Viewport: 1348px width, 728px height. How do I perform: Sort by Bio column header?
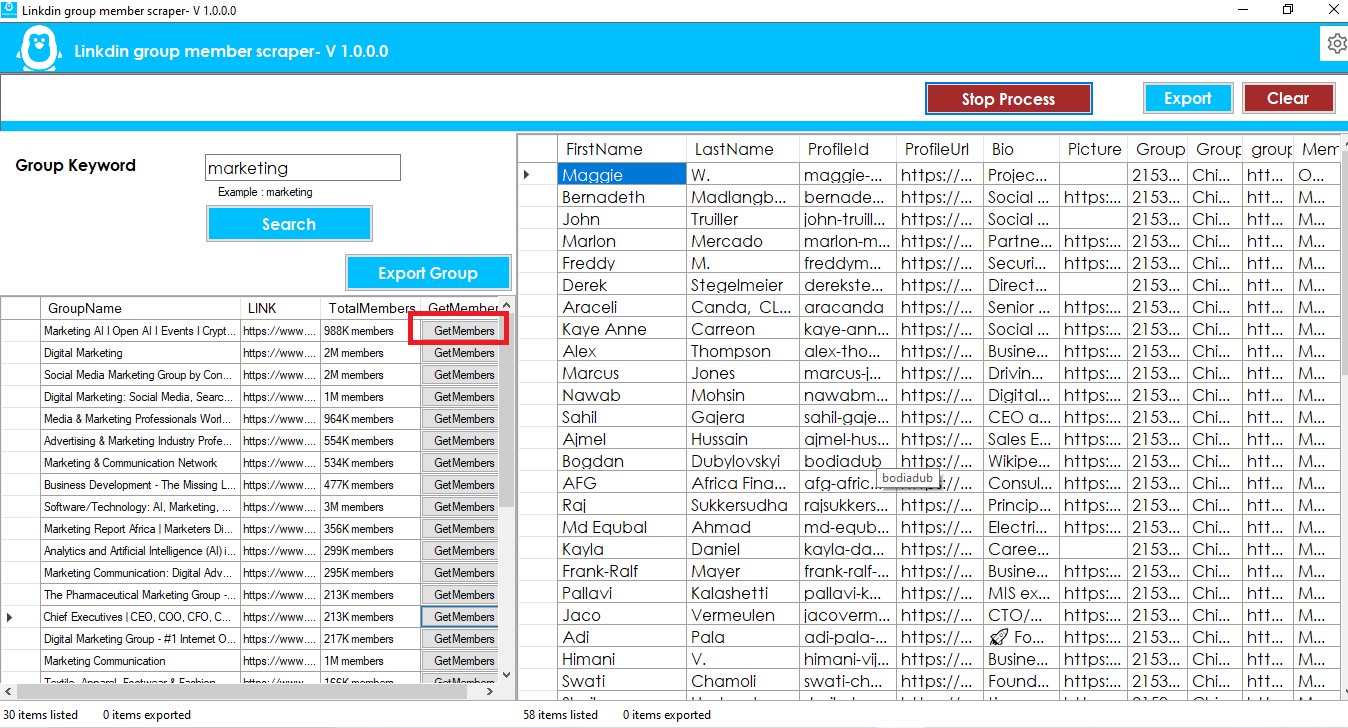click(x=1021, y=149)
